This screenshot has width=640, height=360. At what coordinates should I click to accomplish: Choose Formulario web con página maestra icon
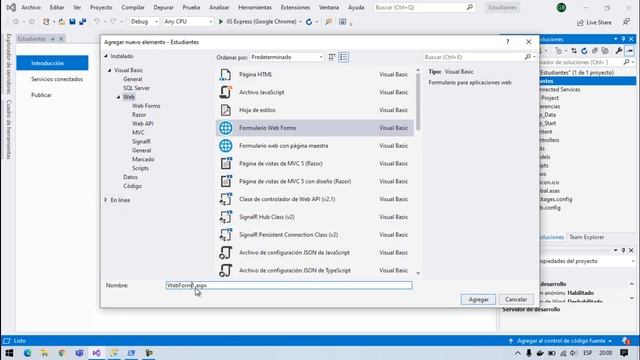tap(225, 146)
